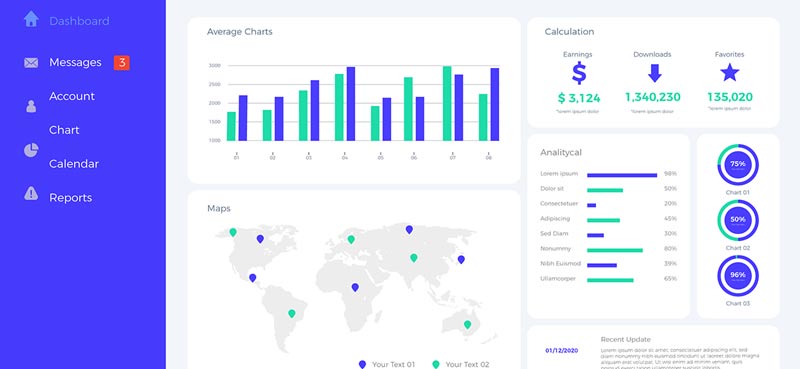This screenshot has height=369, width=800.
Task: Click the home icon beside Dashboard
Action: click(x=31, y=19)
